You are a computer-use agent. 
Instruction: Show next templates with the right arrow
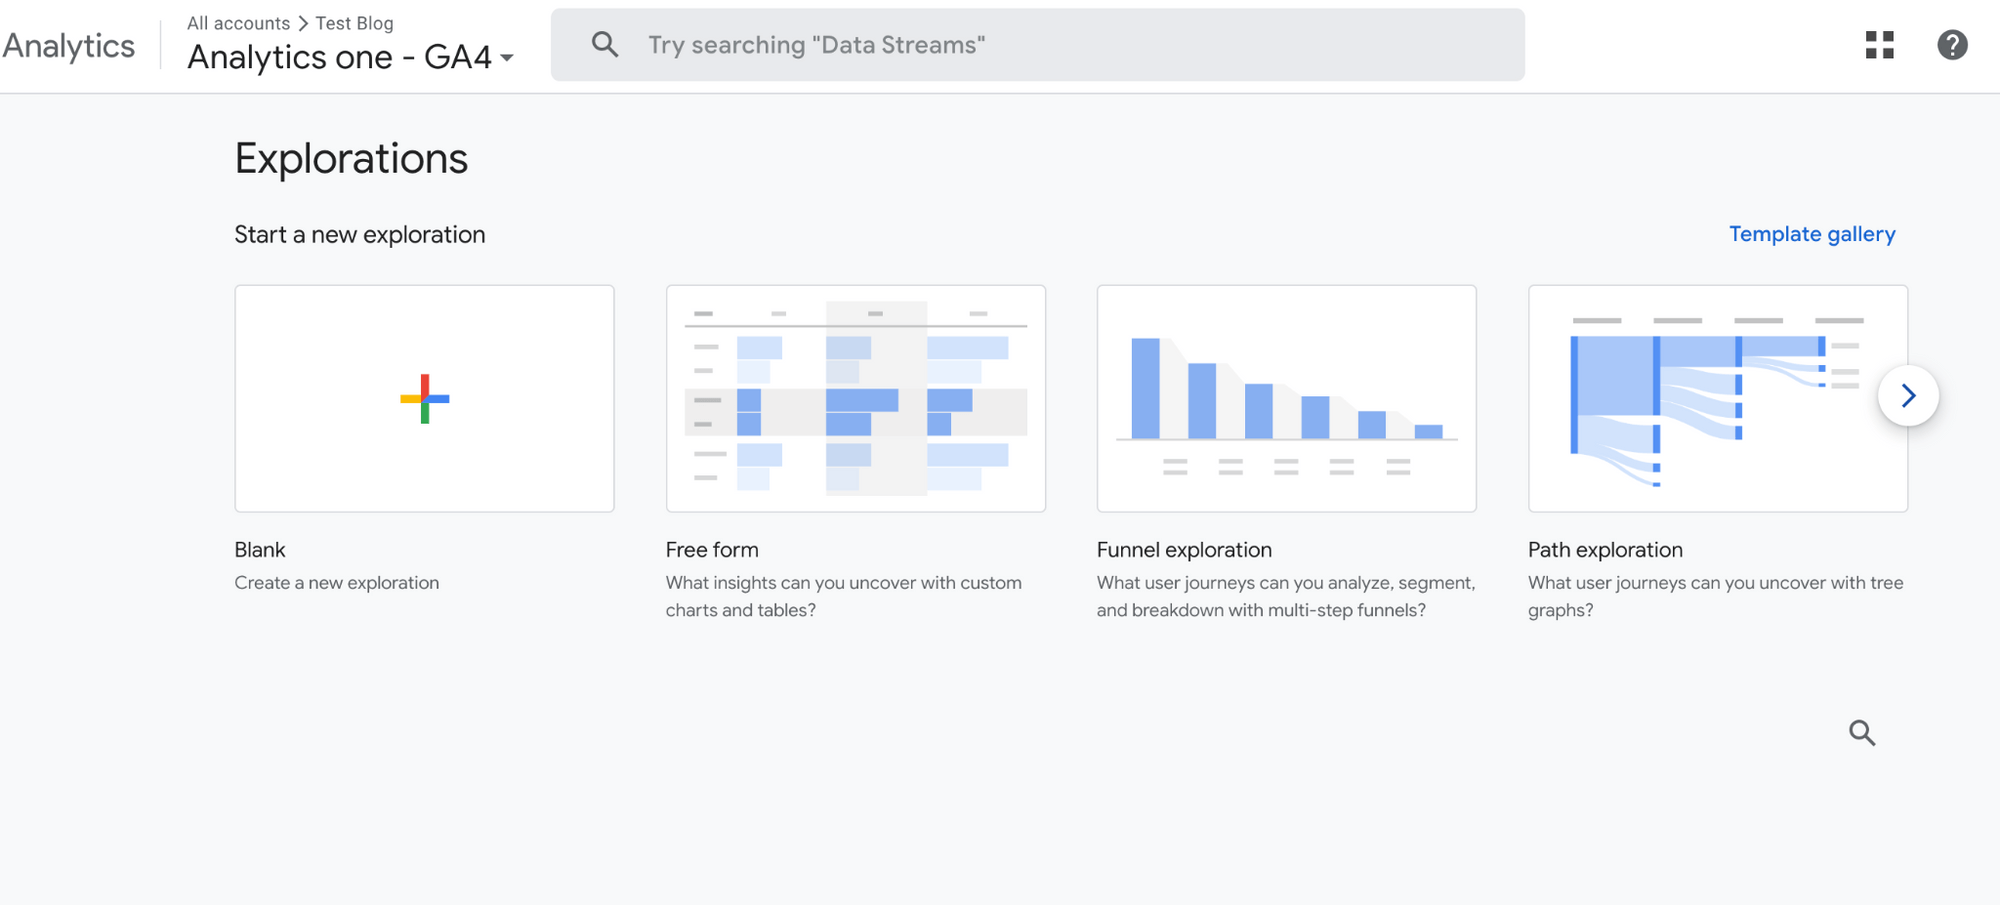coord(1908,396)
